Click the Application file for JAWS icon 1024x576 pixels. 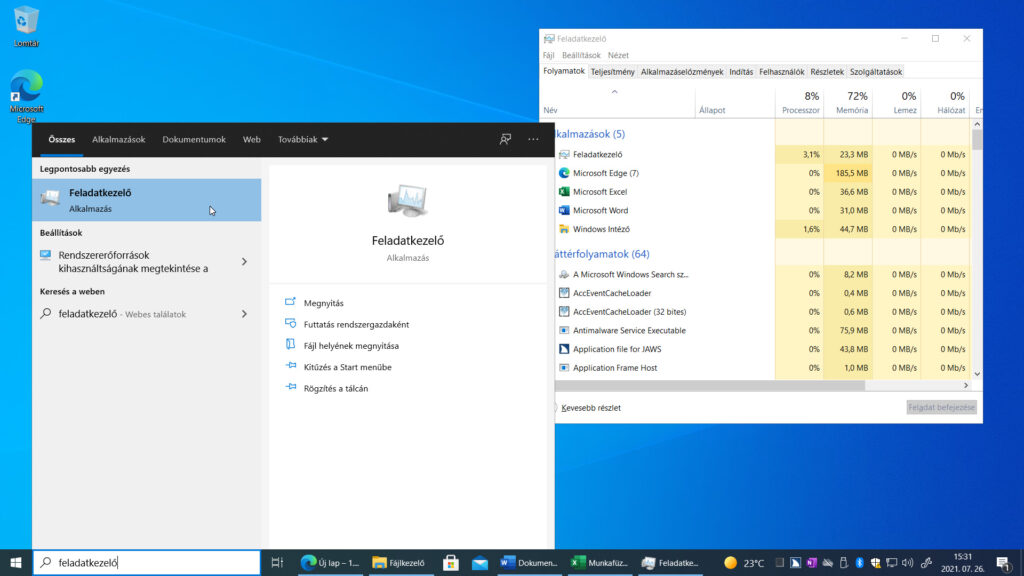point(564,349)
